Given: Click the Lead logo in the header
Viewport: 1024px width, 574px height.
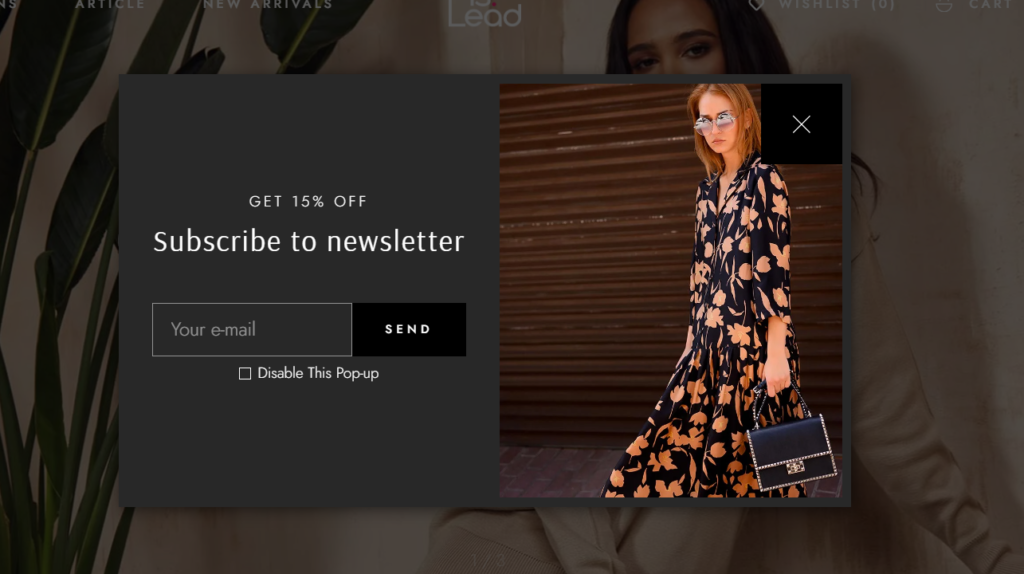Looking at the screenshot, I should tap(485, 13).
